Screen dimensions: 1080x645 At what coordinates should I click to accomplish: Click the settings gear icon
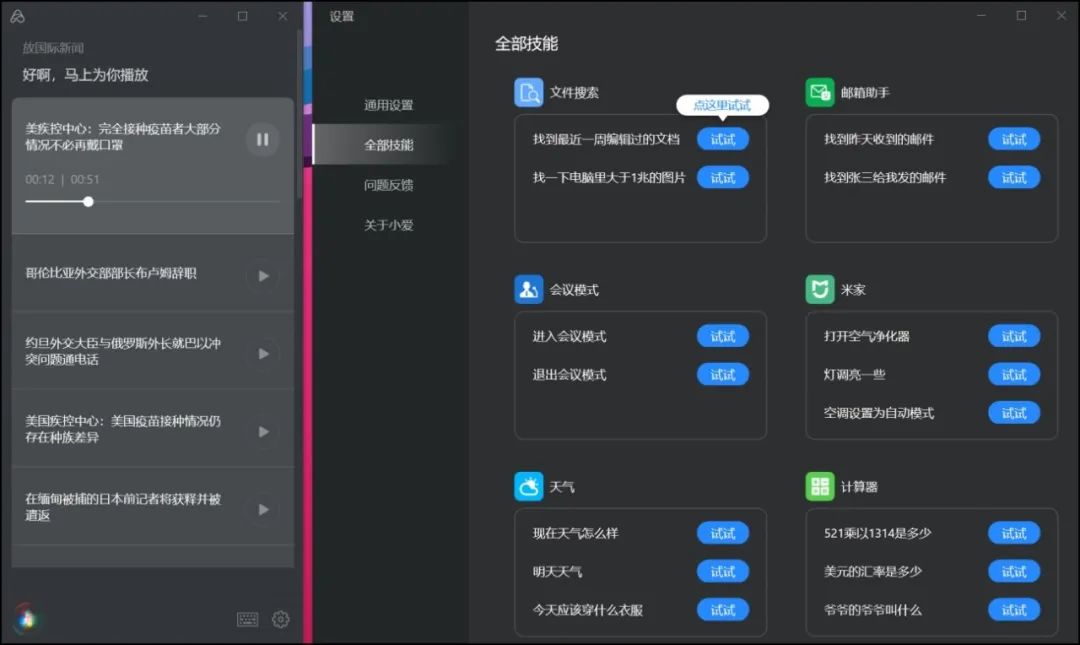[280, 619]
